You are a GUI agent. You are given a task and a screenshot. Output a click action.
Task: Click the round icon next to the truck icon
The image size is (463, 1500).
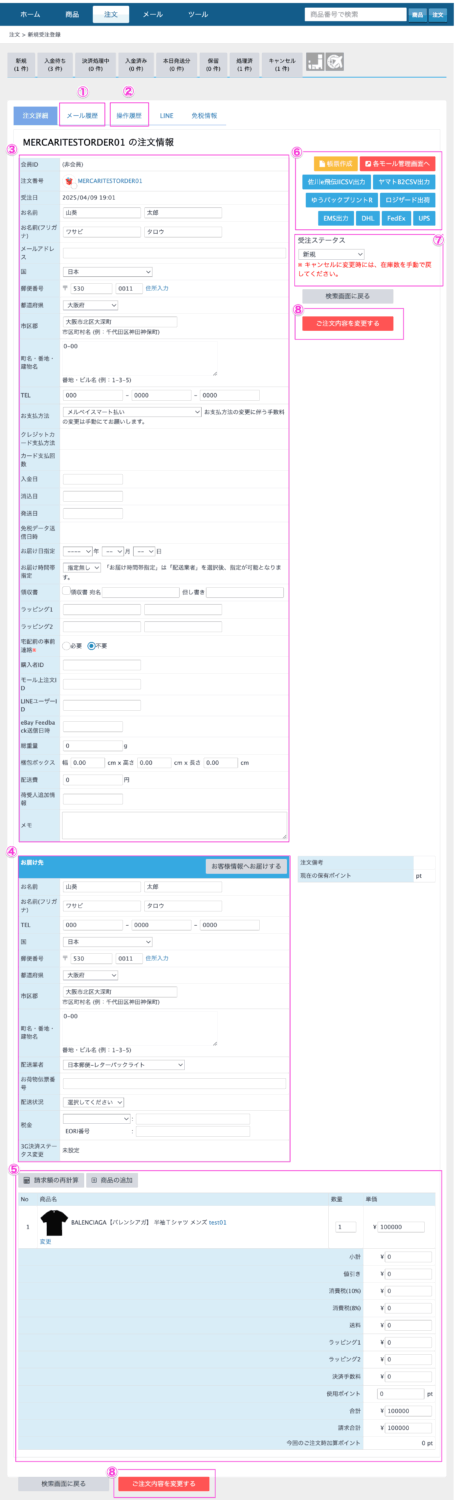click(x=337, y=61)
